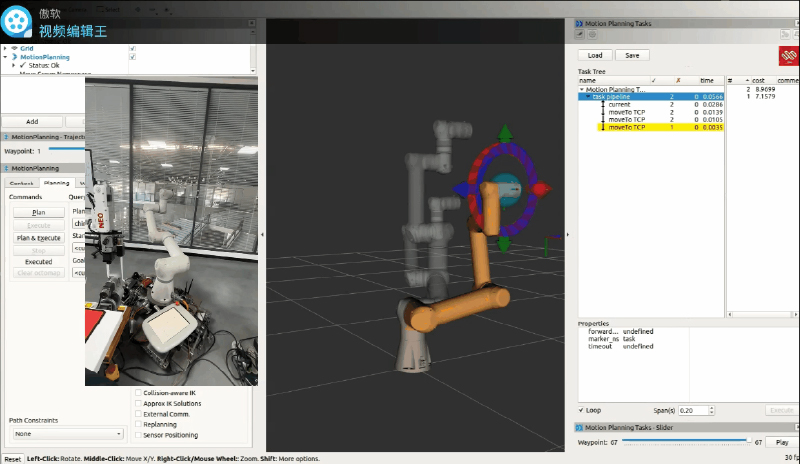Click the MotionPlanning display icon in Displays tree
Screen dimensions: 800x464
(14, 57)
